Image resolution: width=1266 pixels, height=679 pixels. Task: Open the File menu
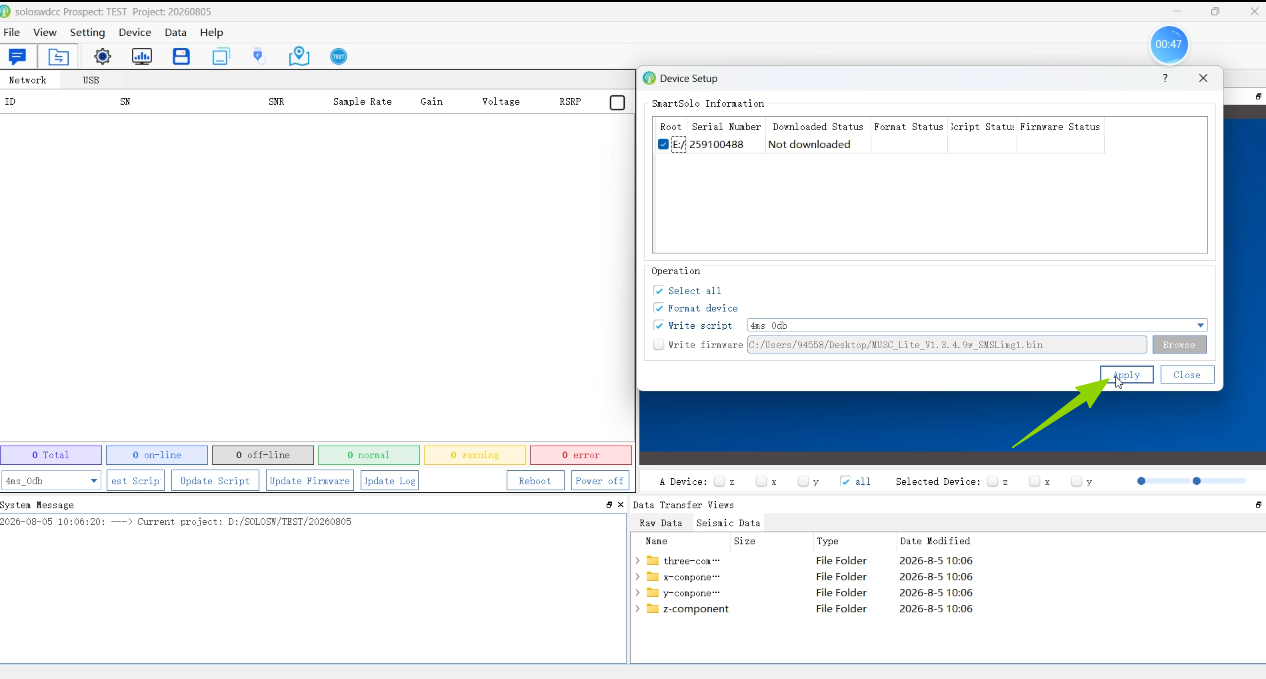pyautogui.click(x=12, y=32)
